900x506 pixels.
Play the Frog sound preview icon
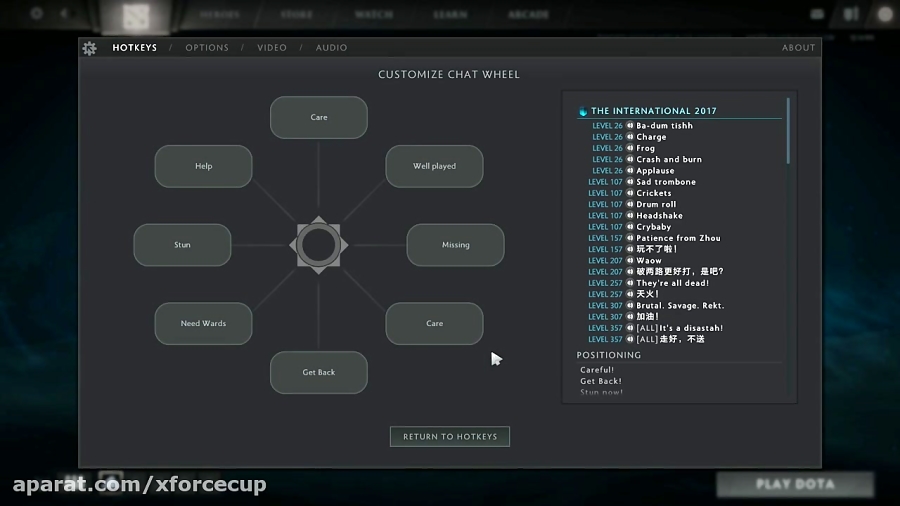coord(630,148)
